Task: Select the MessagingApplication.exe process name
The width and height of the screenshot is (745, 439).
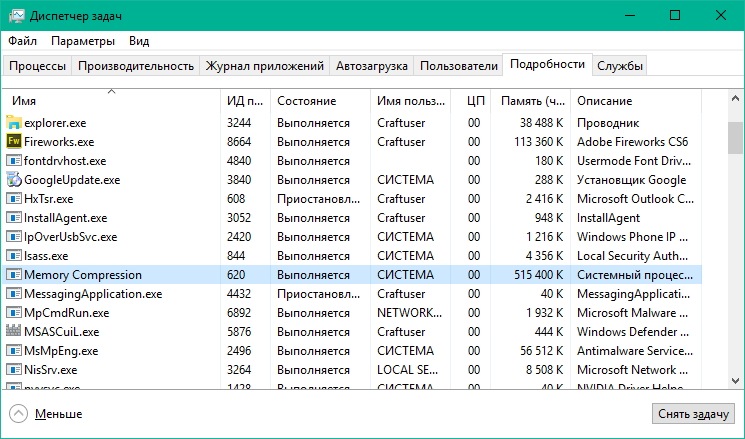Action: click(93, 294)
